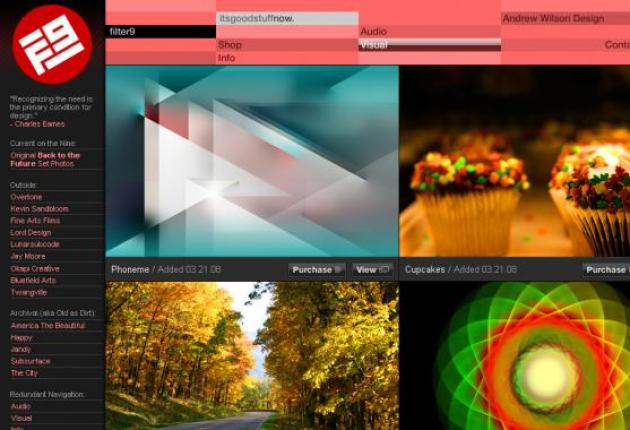This screenshot has height=430, width=630.
Task: Open itsgoodstuffnow. navigation item
Action: coord(287,18)
